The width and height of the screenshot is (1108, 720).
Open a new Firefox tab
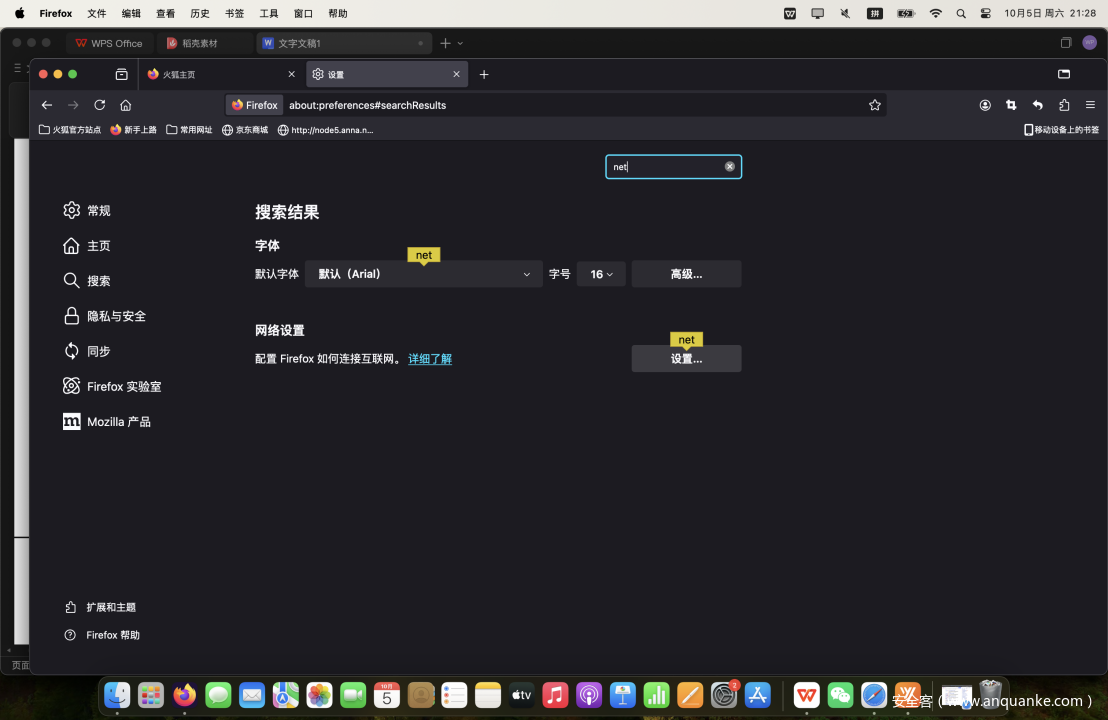[484, 74]
